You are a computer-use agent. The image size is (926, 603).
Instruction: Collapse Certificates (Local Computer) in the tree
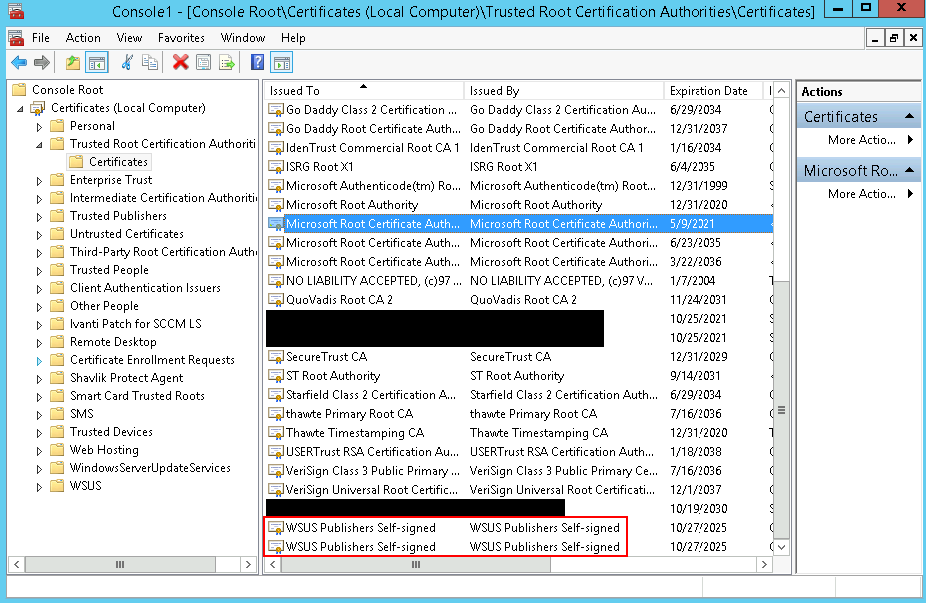coord(22,107)
